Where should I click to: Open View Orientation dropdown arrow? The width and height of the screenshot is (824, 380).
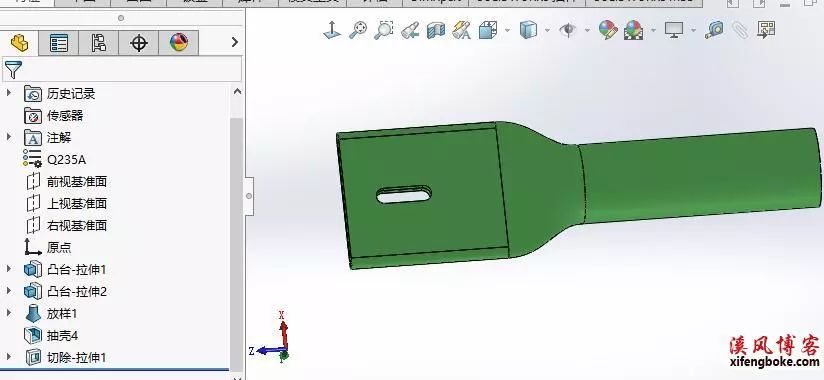pyautogui.click(x=507, y=30)
